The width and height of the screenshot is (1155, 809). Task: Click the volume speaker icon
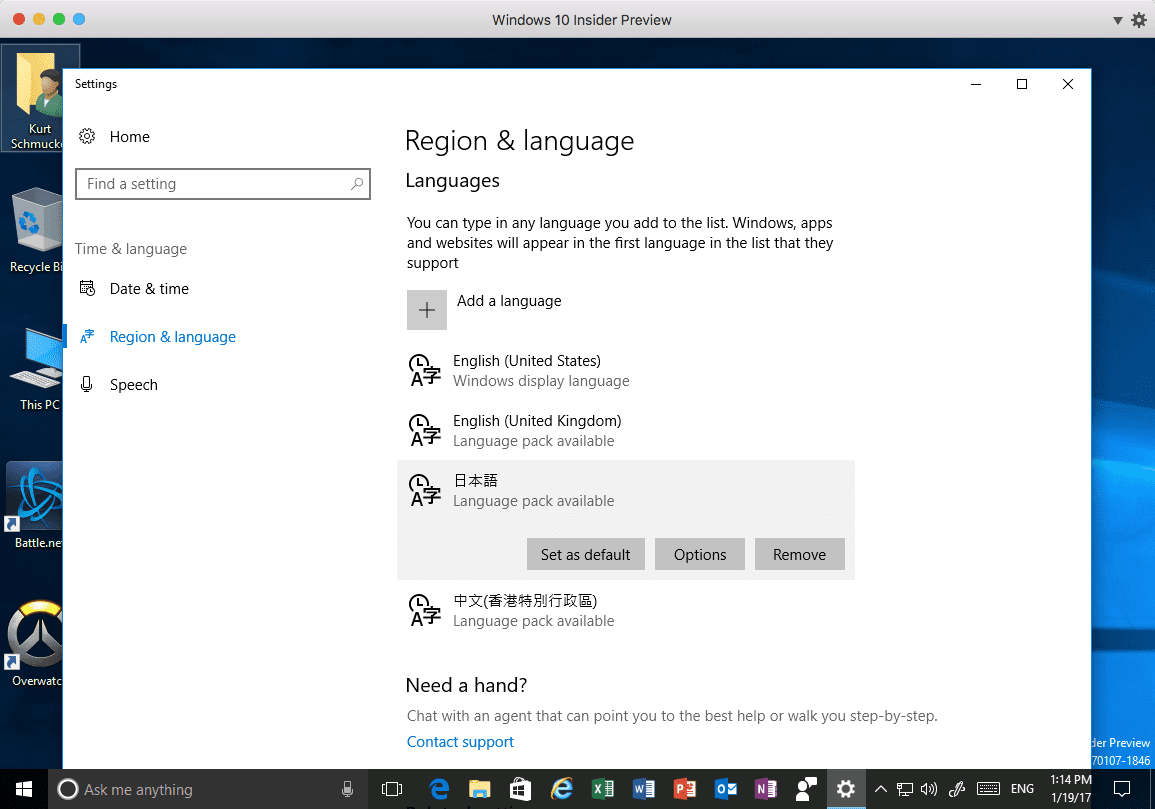click(930, 789)
